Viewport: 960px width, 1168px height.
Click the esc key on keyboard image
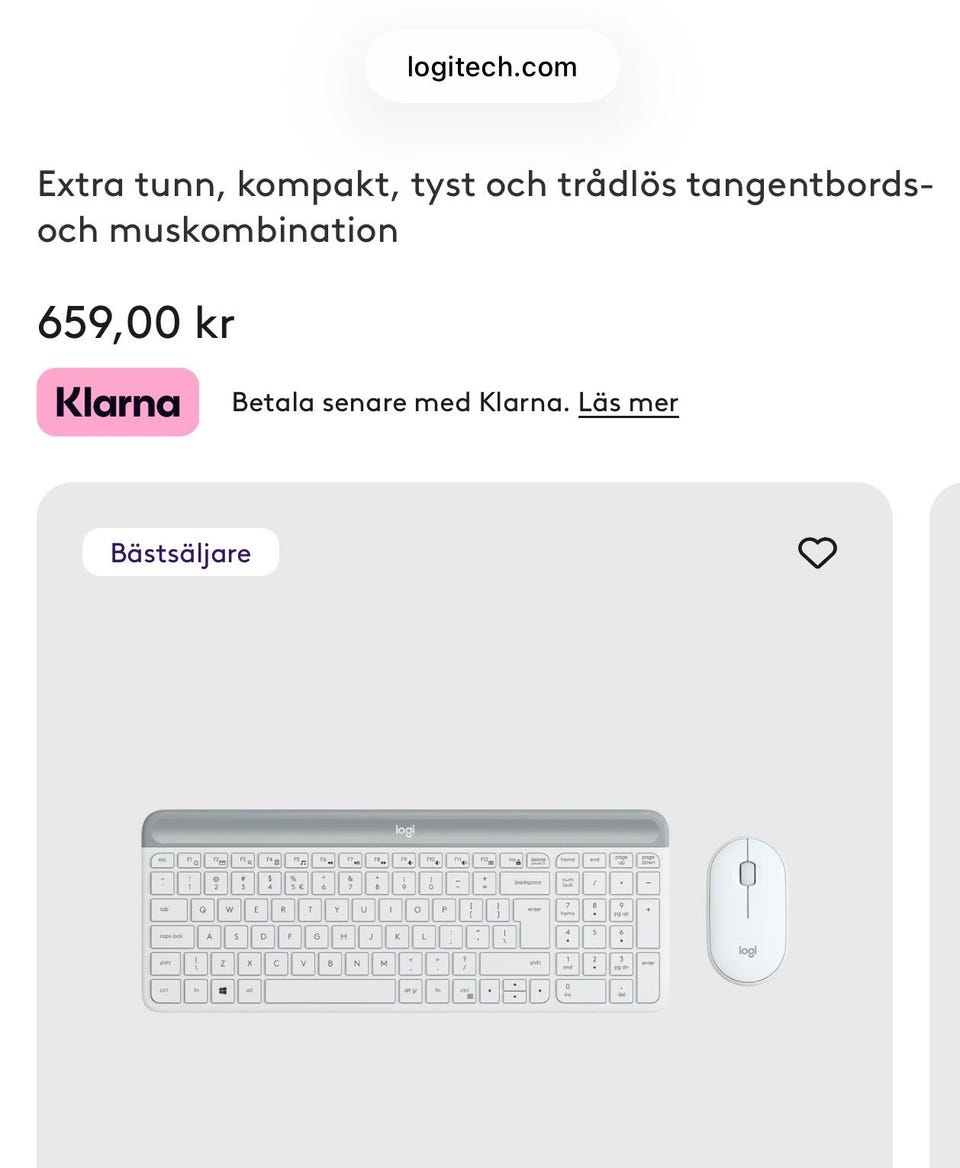pyautogui.click(x=162, y=859)
